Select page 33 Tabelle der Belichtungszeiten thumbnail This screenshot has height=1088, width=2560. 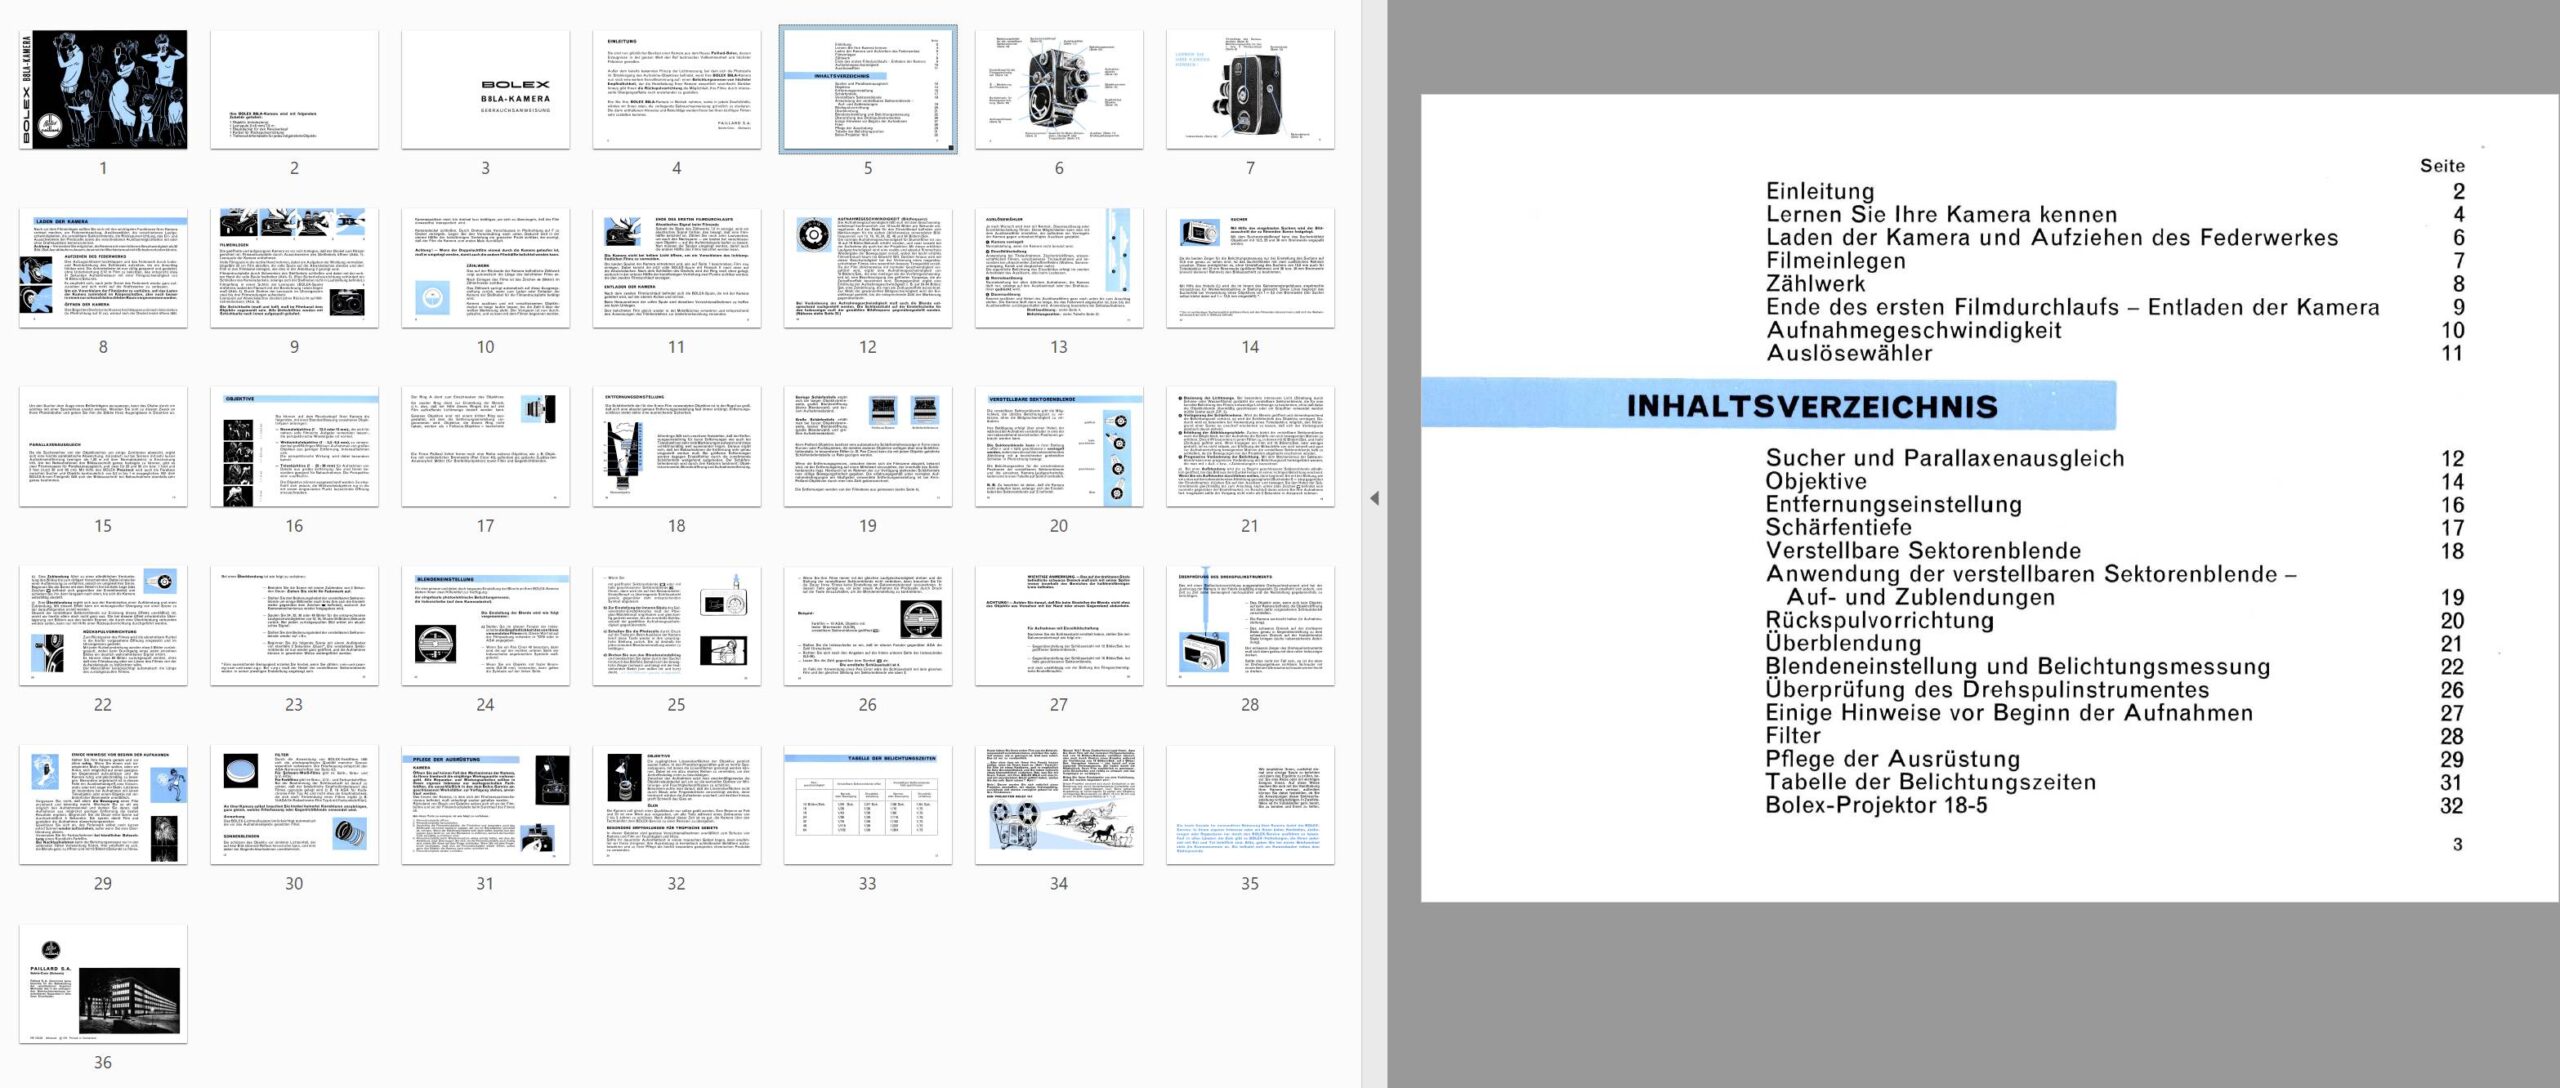tap(867, 805)
